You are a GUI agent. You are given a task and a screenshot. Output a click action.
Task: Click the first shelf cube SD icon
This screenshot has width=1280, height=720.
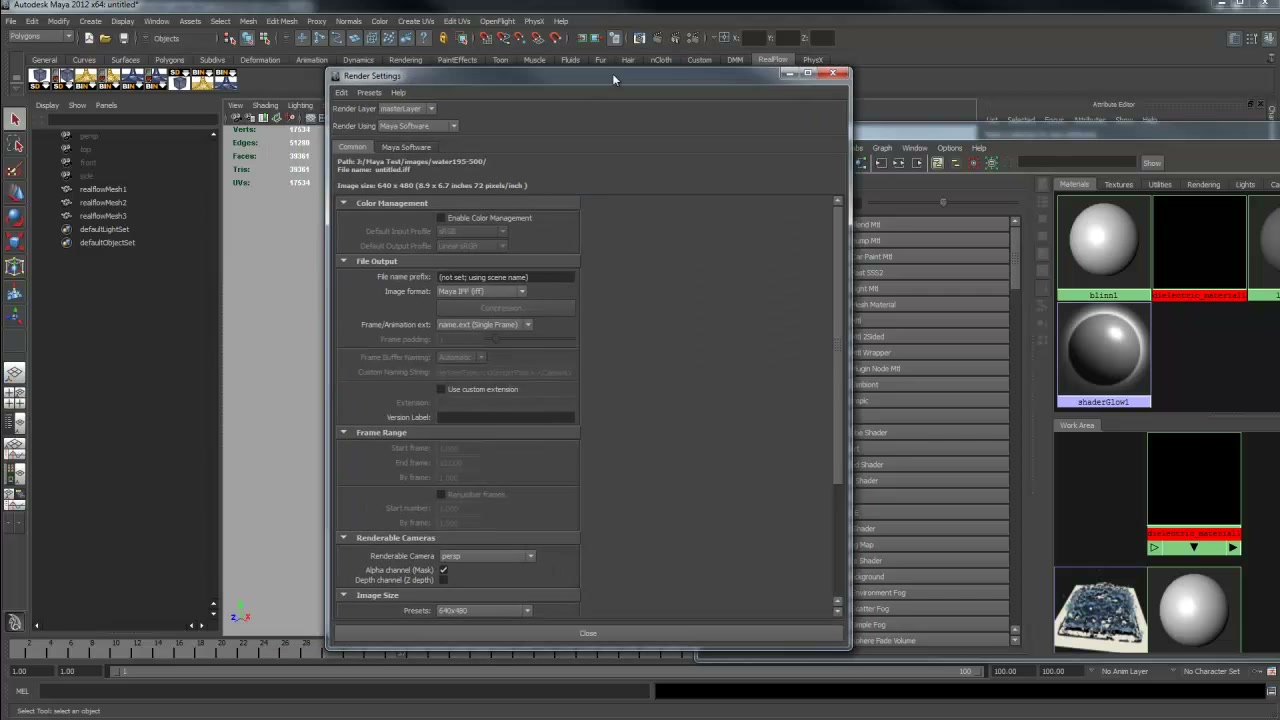pos(39,78)
